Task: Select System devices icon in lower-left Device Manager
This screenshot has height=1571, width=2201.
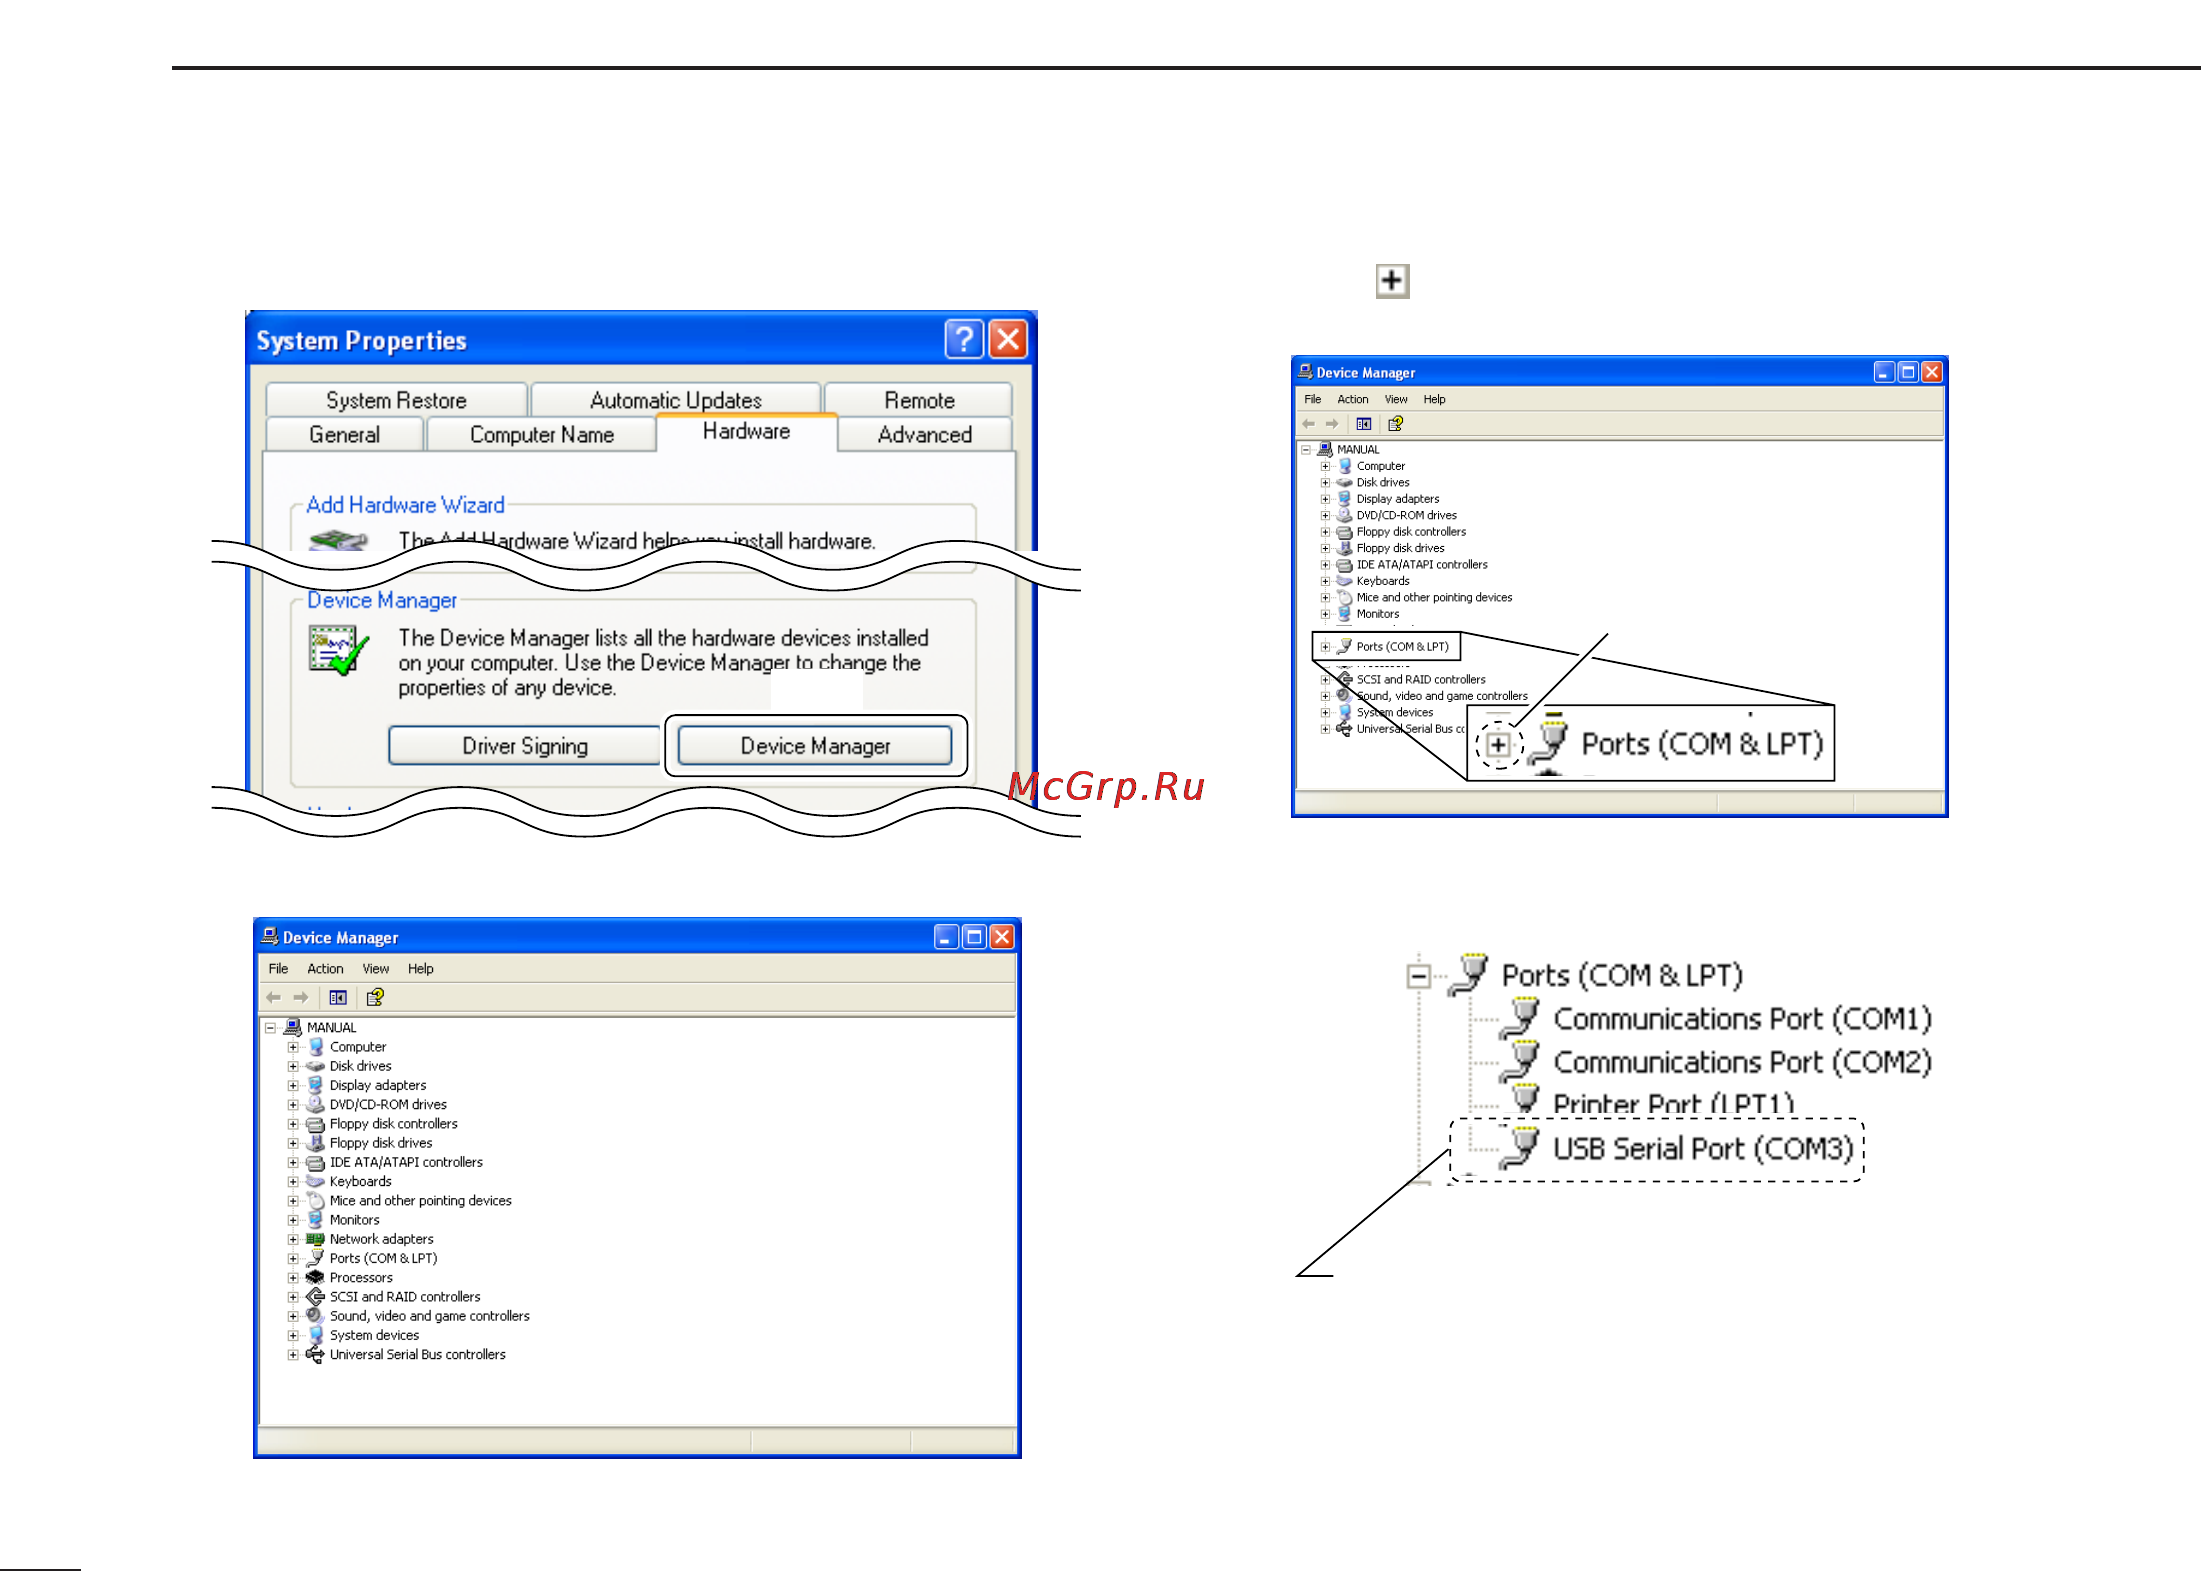Action: [315, 1335]
